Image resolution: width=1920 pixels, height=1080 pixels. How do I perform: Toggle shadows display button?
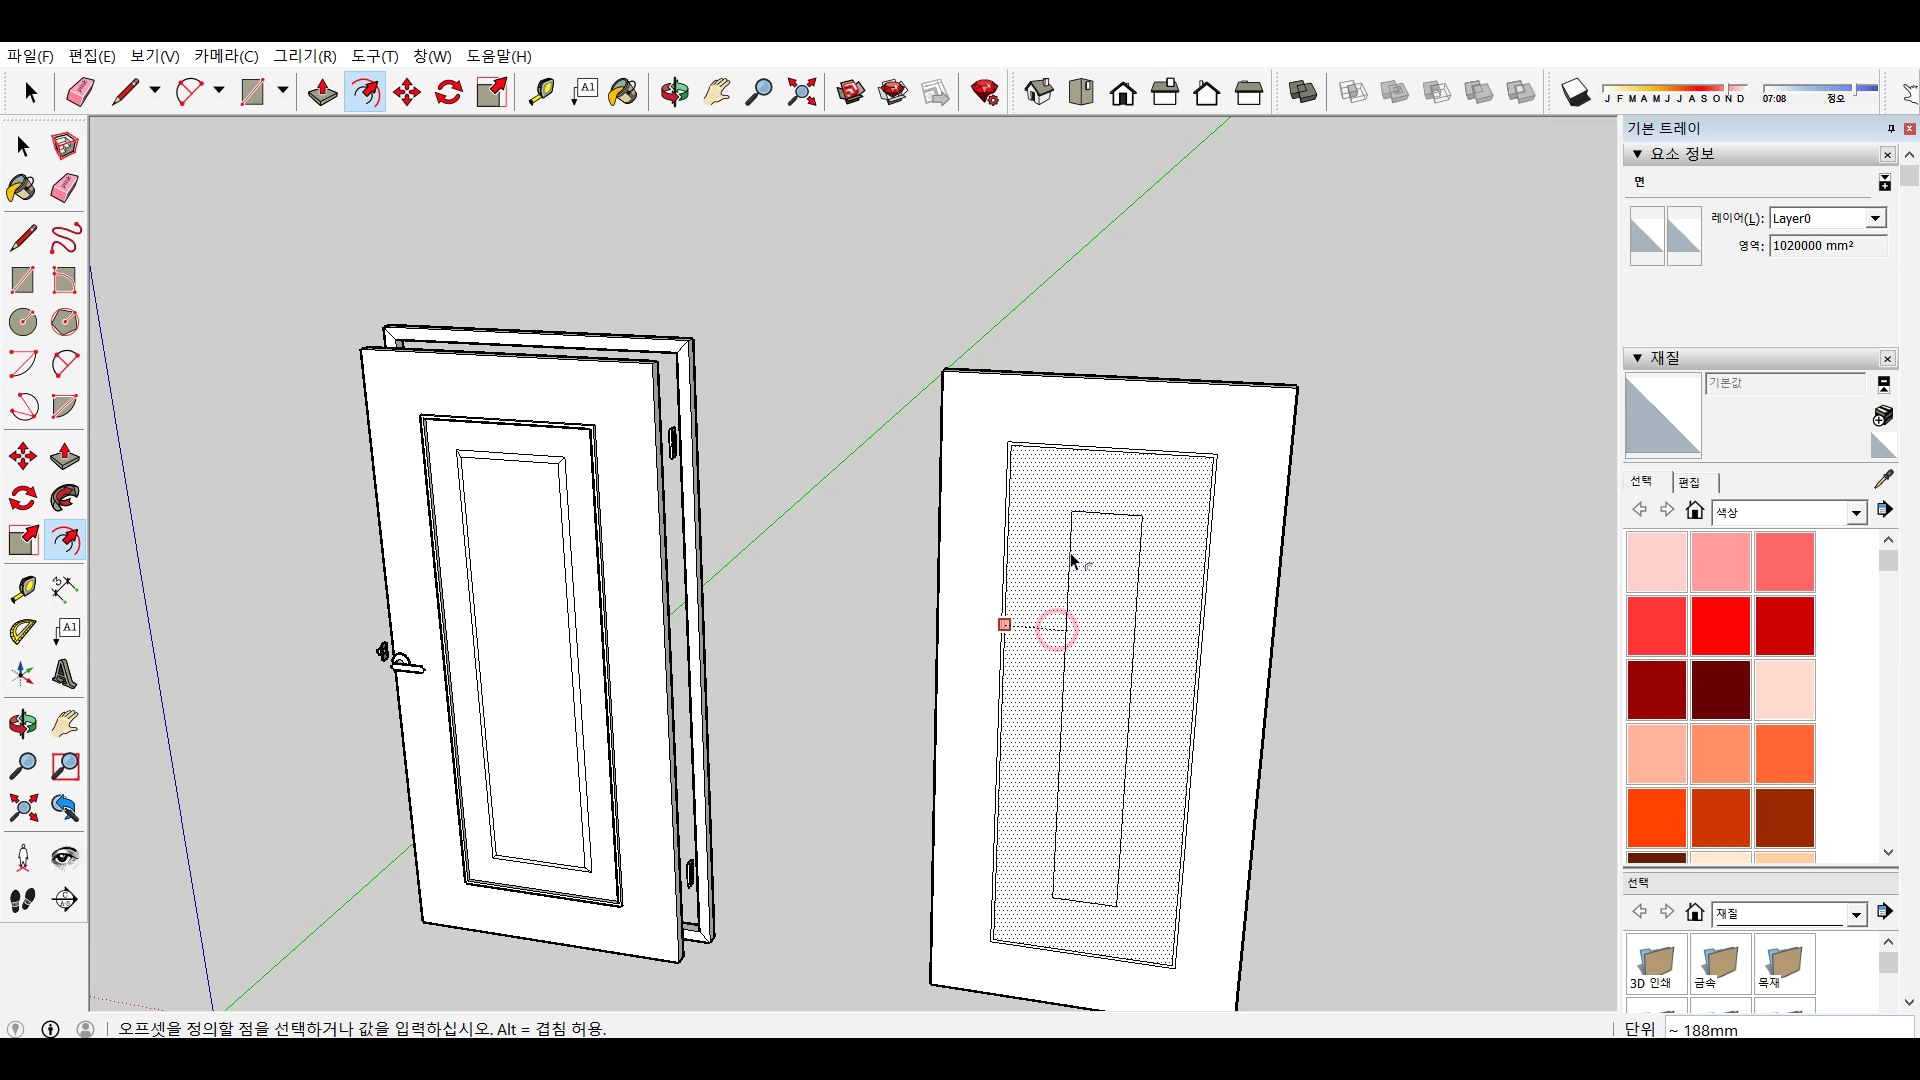(x=1575, y=93)
